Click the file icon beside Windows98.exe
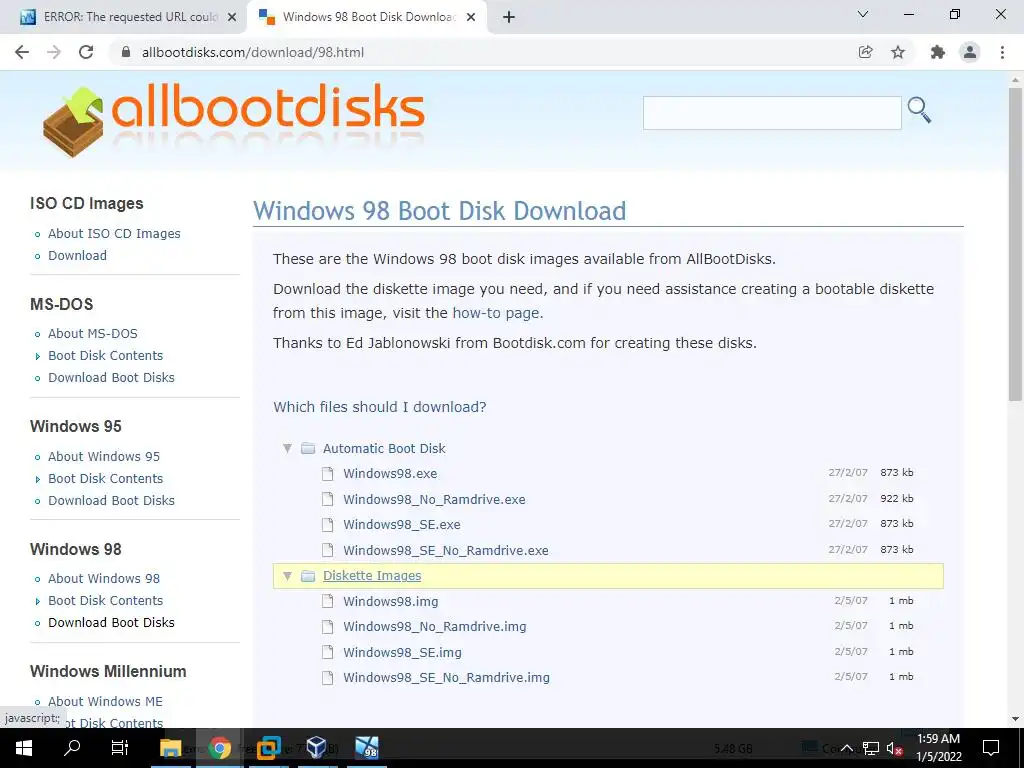Image resolution: width=1024 pixels, height=768 pixels. pos(328,473)
